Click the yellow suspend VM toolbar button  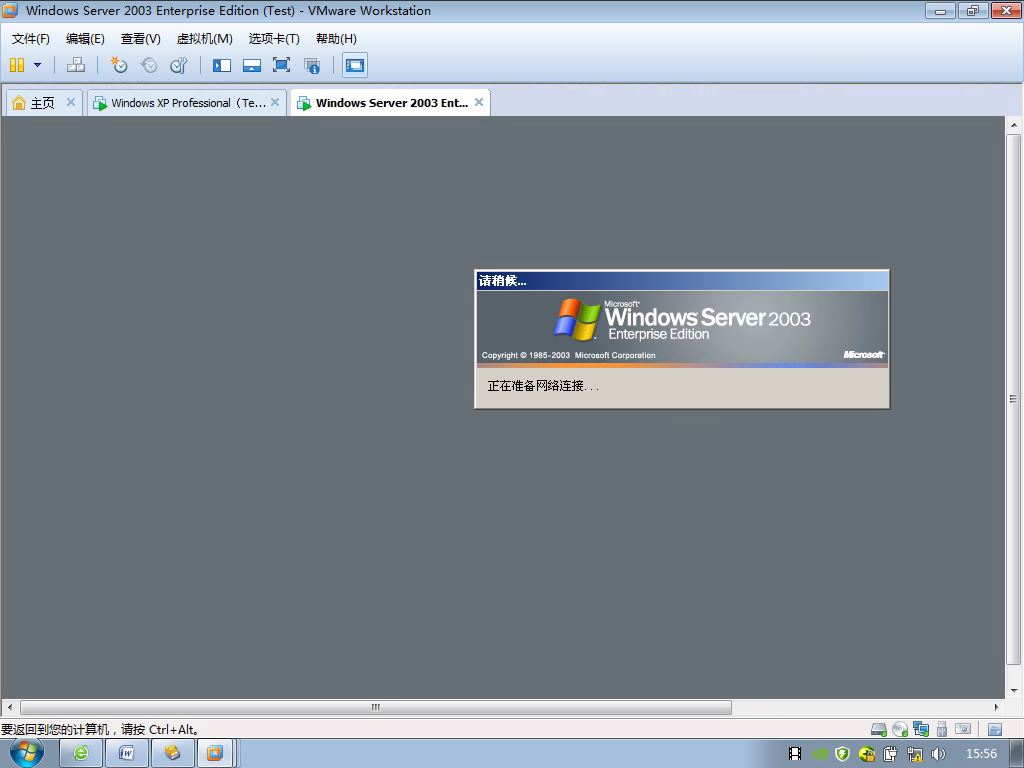tap(17, 65)
